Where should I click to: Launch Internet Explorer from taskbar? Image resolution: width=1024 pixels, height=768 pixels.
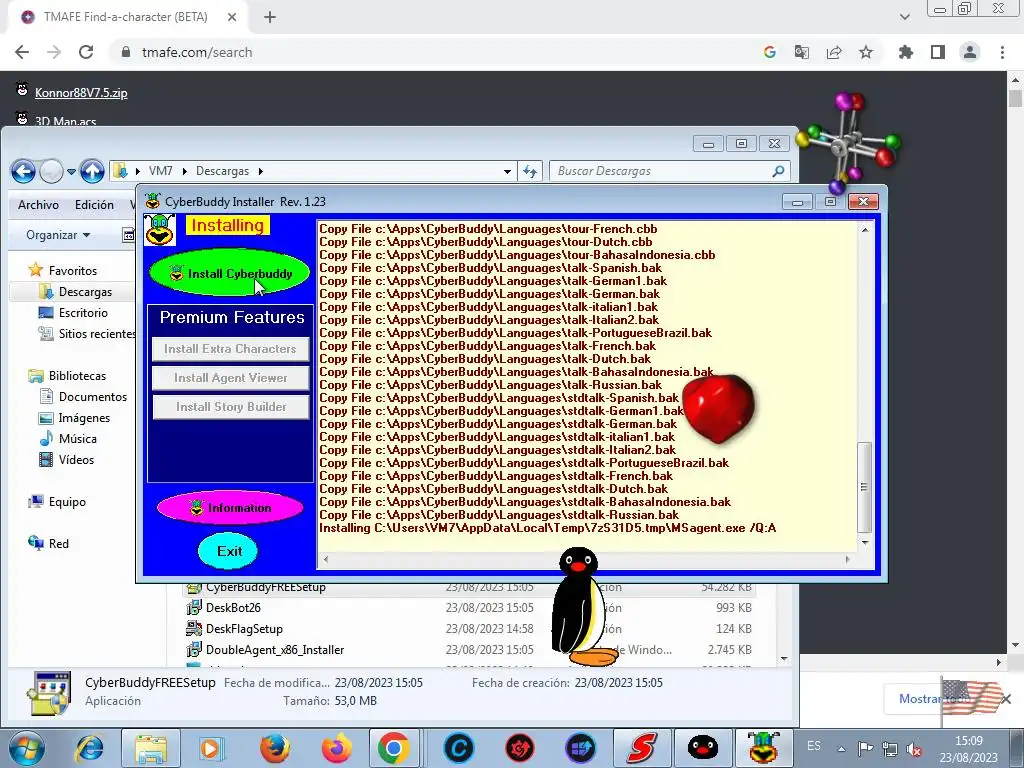tap(89, 748)
